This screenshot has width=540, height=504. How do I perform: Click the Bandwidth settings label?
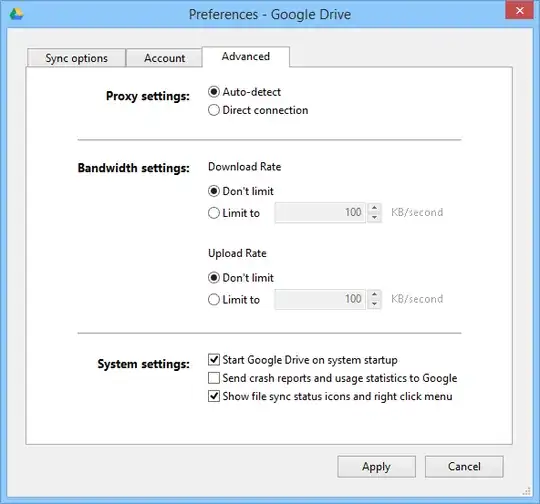[134, 168]
